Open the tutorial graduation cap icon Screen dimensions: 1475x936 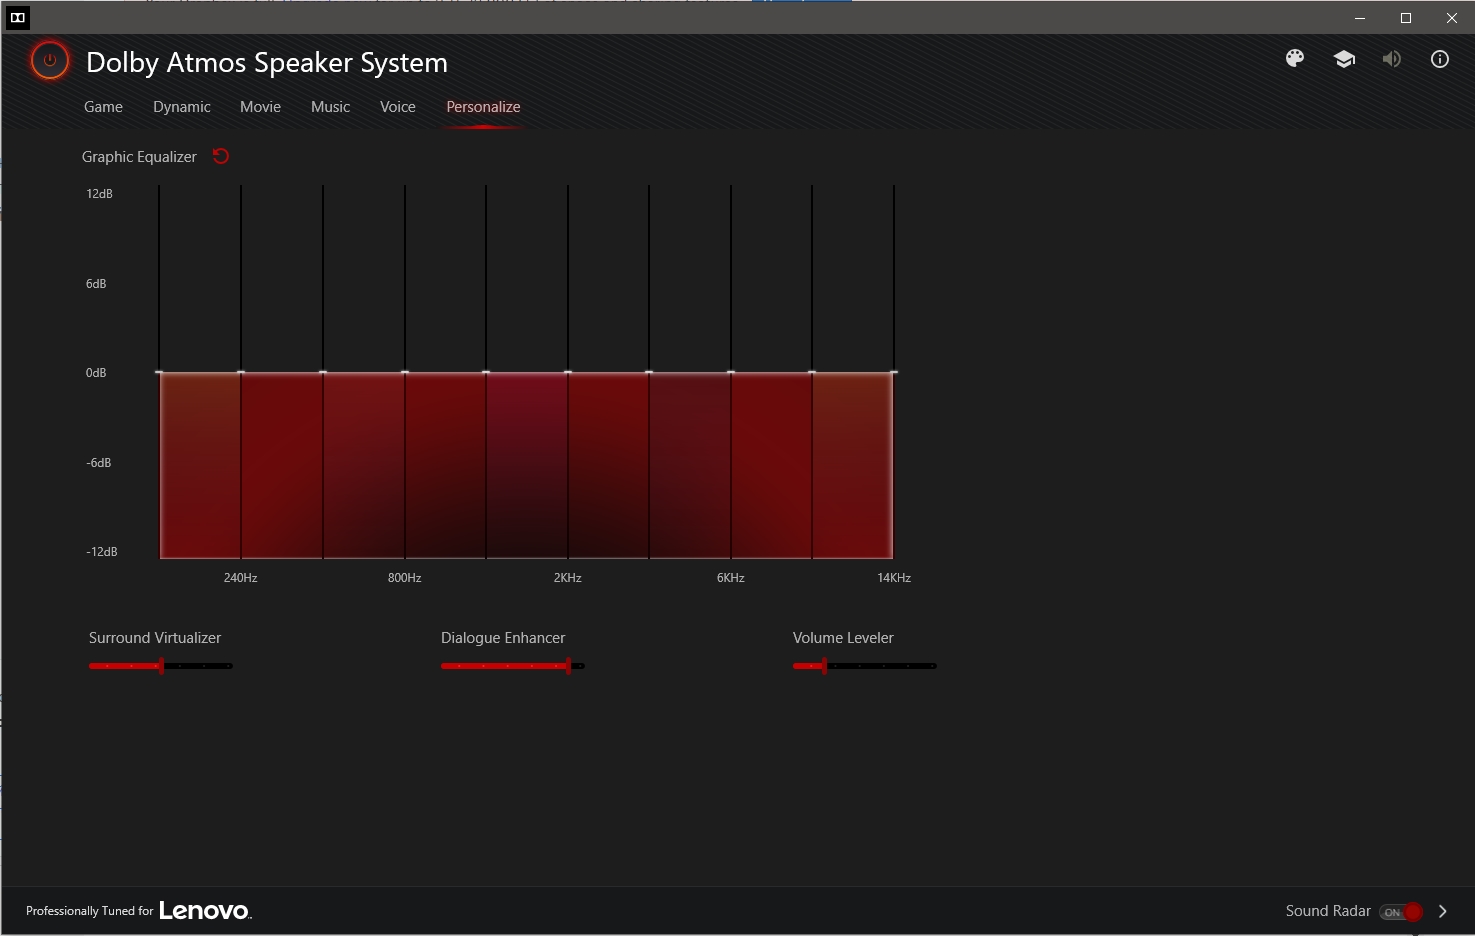tap(1344, 59)
